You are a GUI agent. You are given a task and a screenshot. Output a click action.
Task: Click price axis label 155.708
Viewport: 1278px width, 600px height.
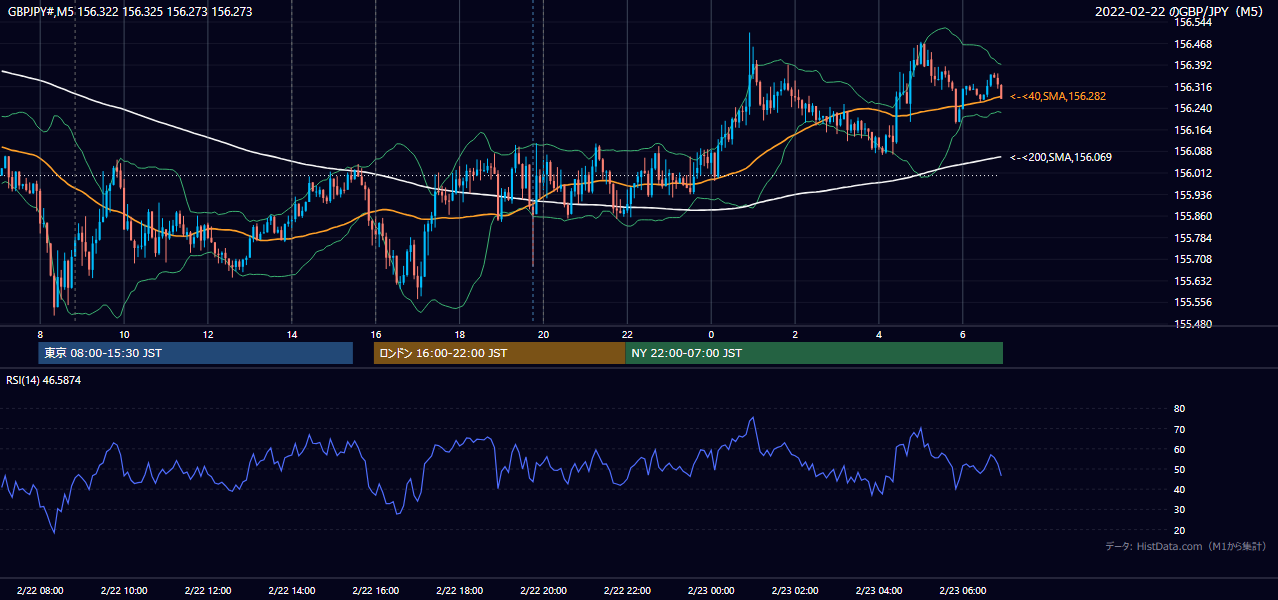(x=1192, y=259)
